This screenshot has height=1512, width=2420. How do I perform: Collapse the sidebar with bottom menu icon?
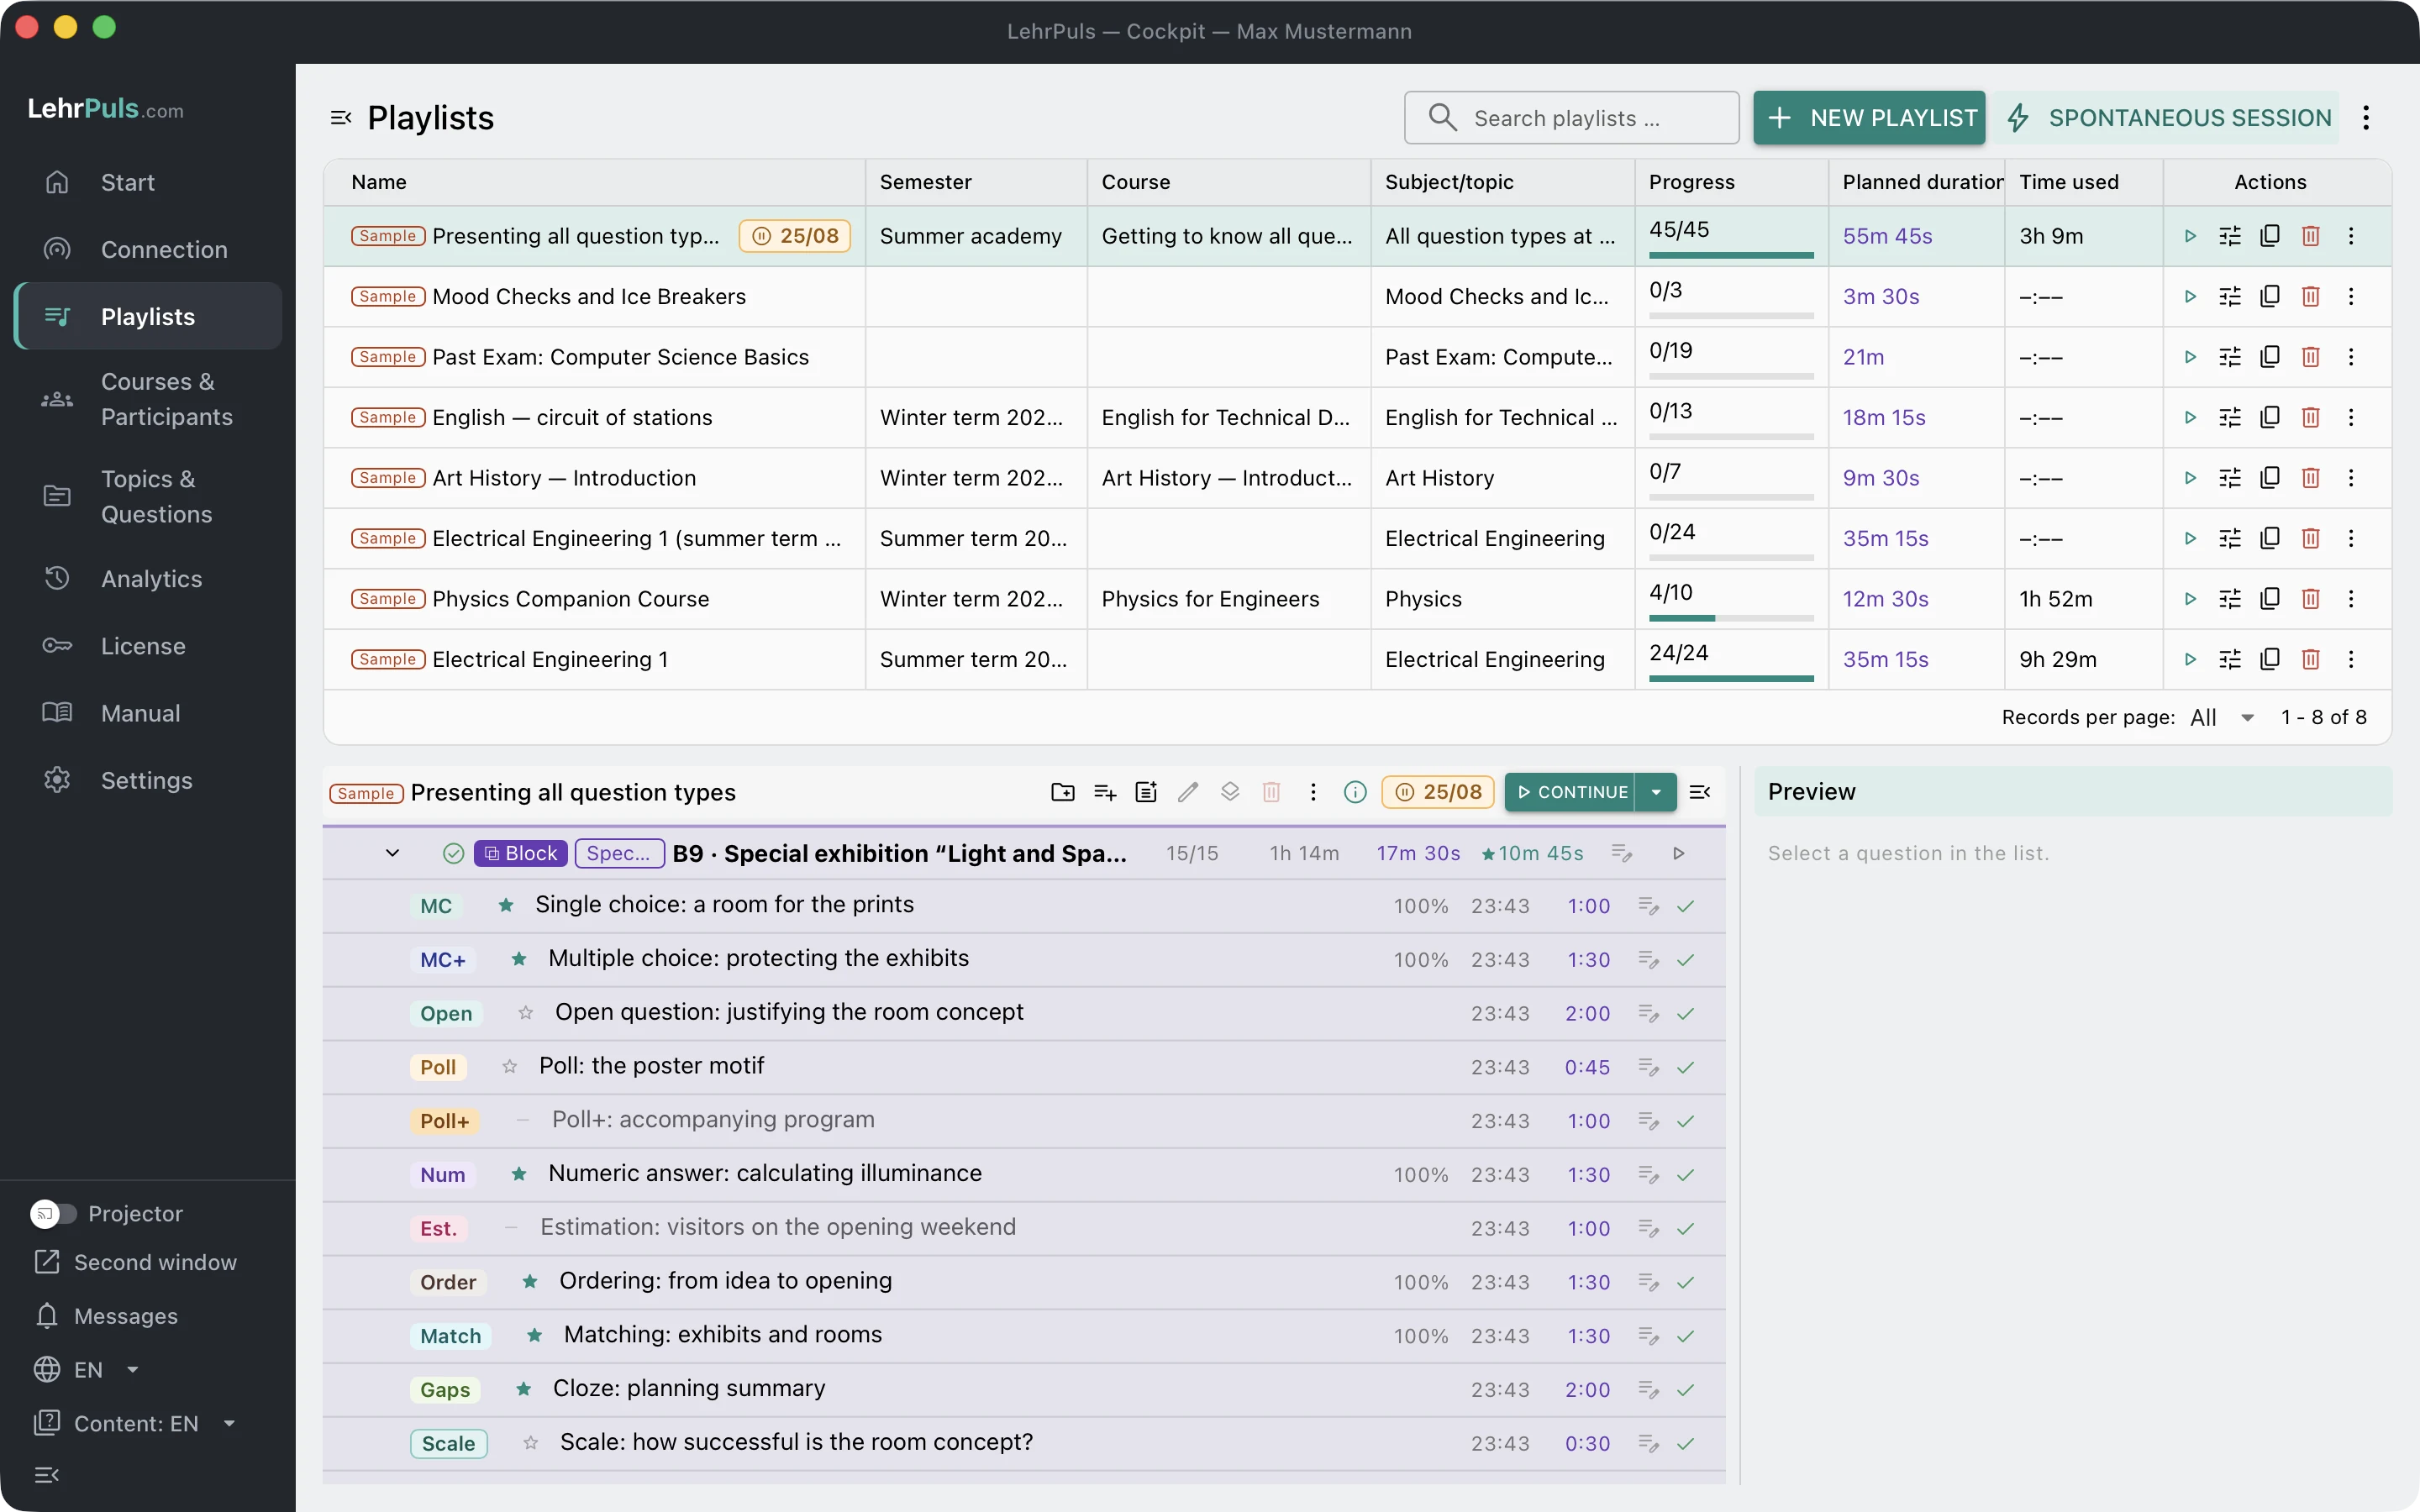click(47, 1475)
